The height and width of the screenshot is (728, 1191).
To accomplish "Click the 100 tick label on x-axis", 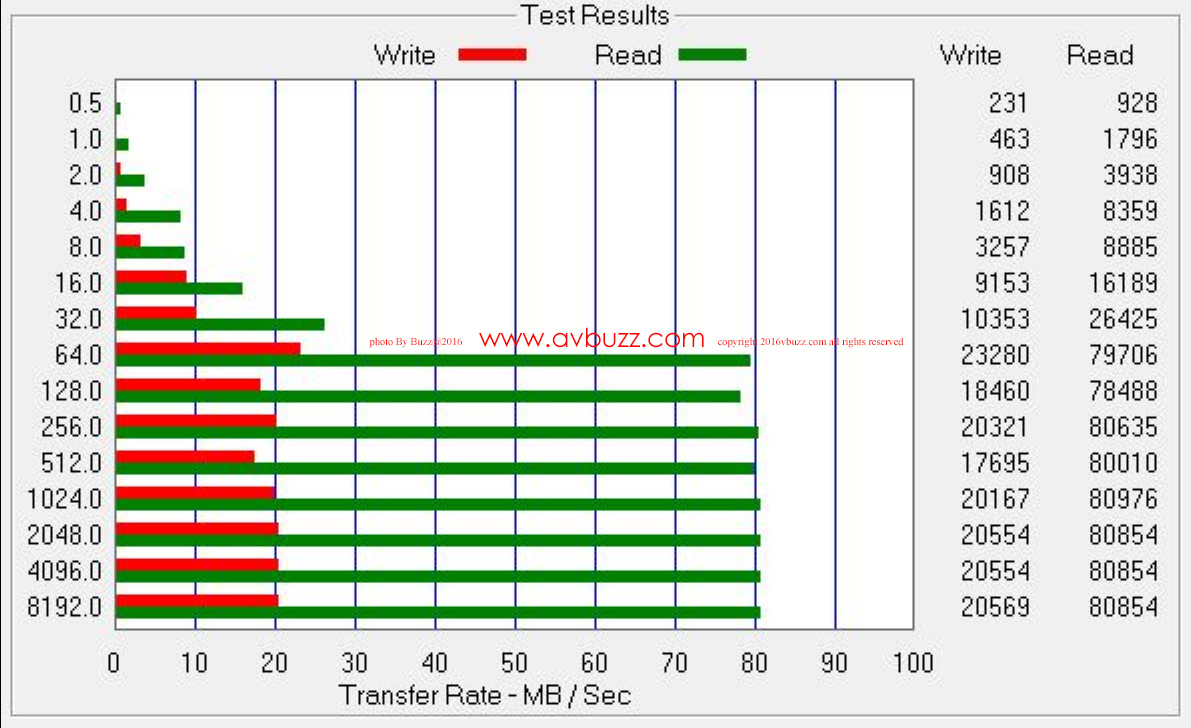I will (913, 663).
